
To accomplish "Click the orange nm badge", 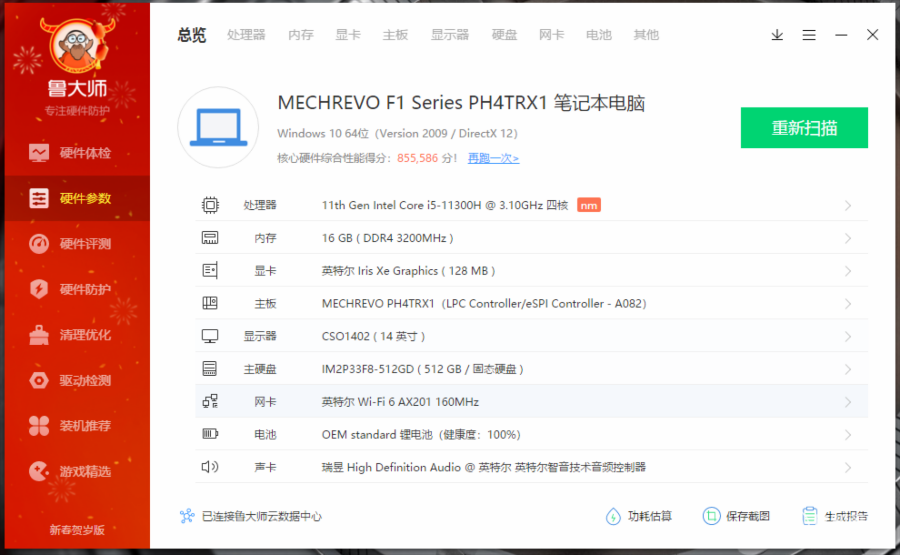I will (x=589, y=205).
